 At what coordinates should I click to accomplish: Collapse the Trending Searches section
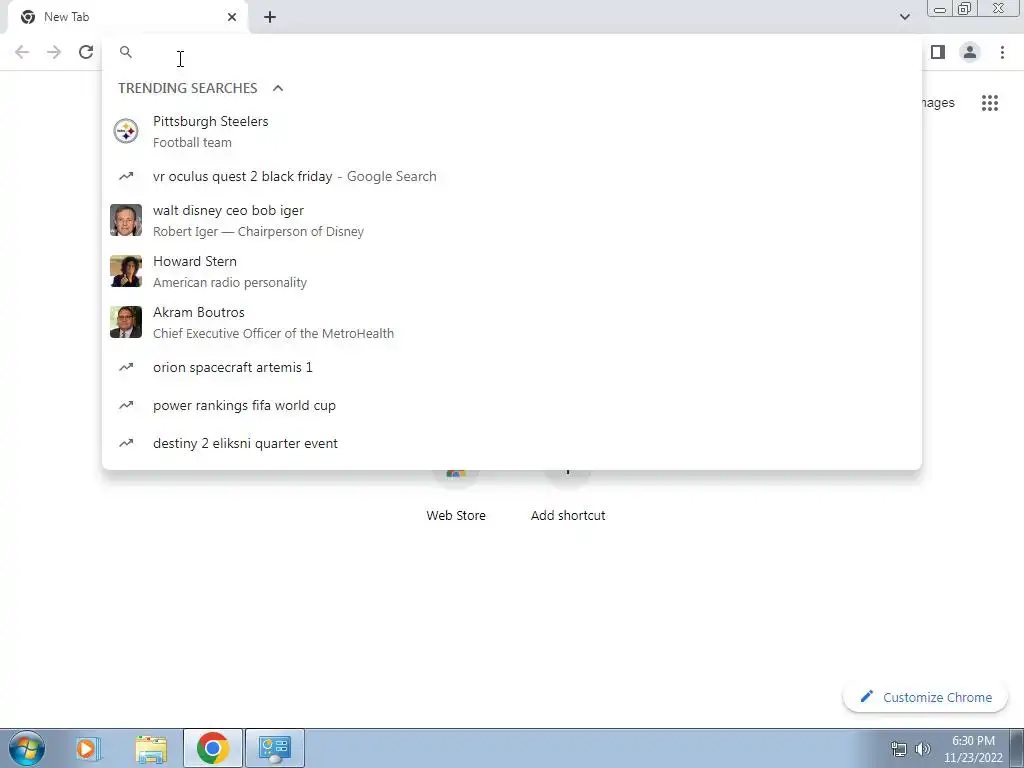[x=278, y=88]
